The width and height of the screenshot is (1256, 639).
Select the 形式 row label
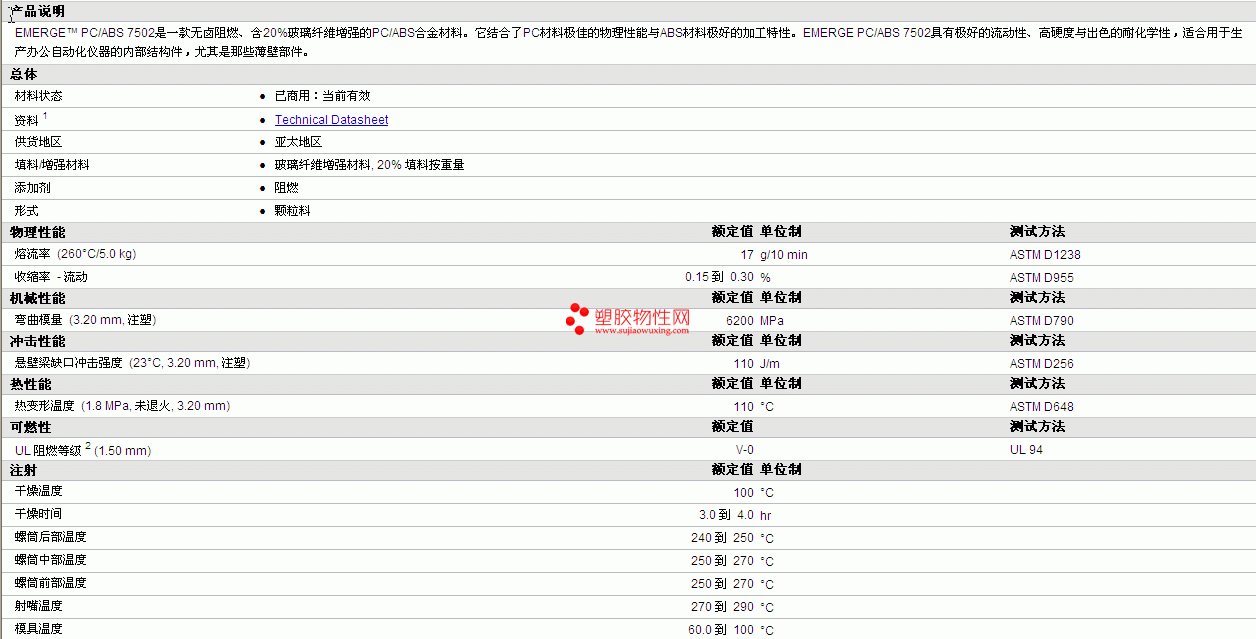click(x=26, y=211)
